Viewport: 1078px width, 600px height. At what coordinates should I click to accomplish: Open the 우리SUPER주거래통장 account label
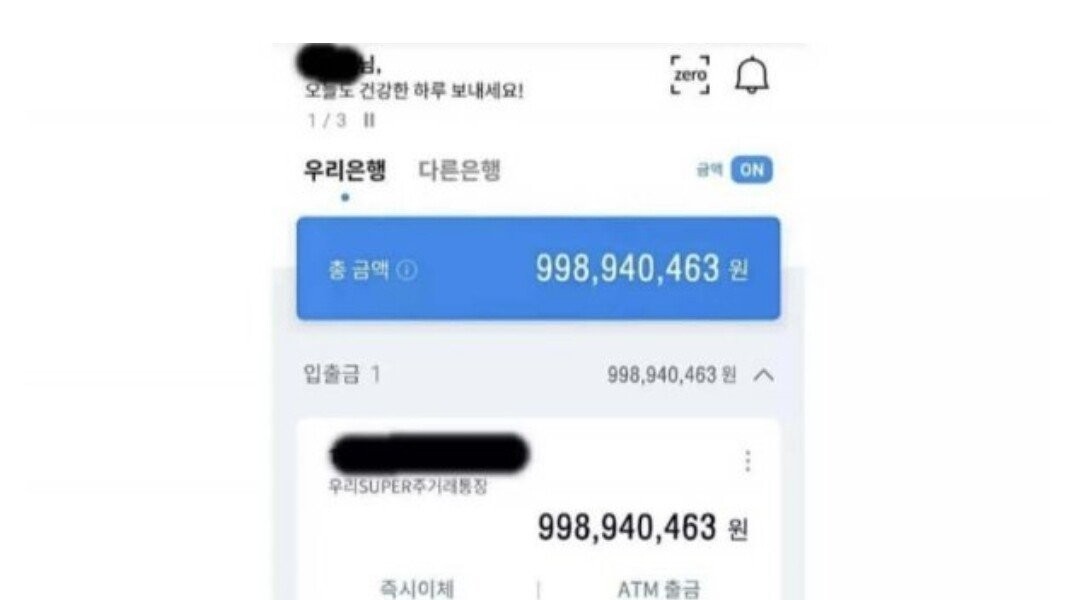pyautogui.click(x=408, y=487)
